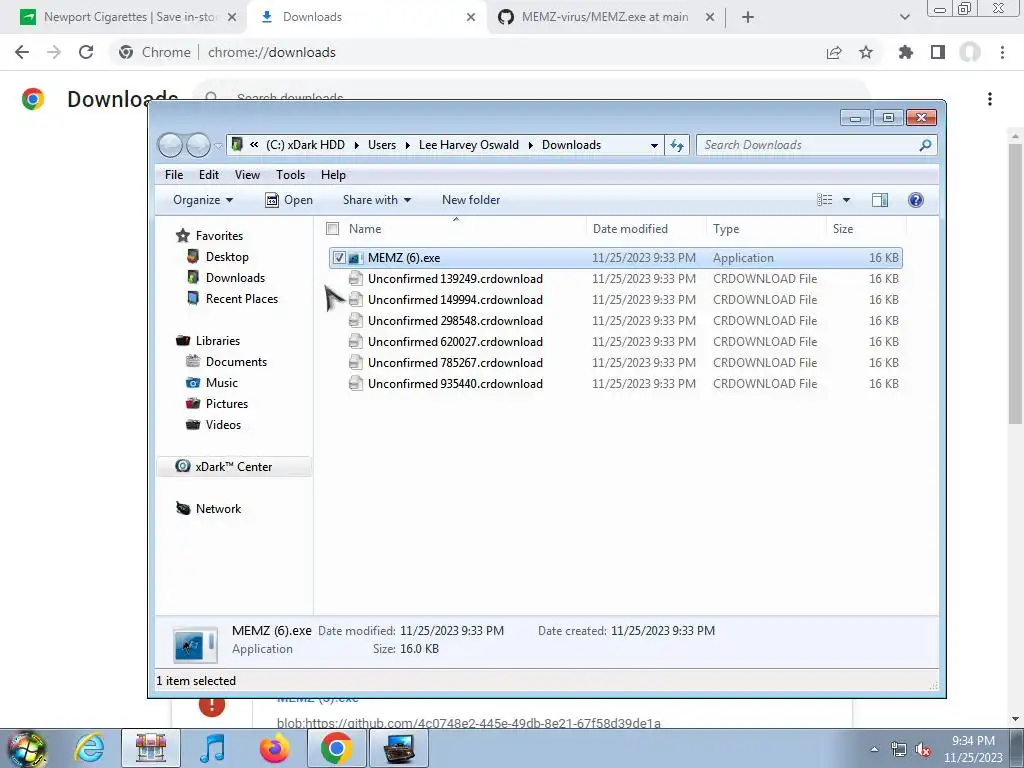Open the Edit menu
The height and width of the screenshot is (768, 1024).
pos(209,175)
